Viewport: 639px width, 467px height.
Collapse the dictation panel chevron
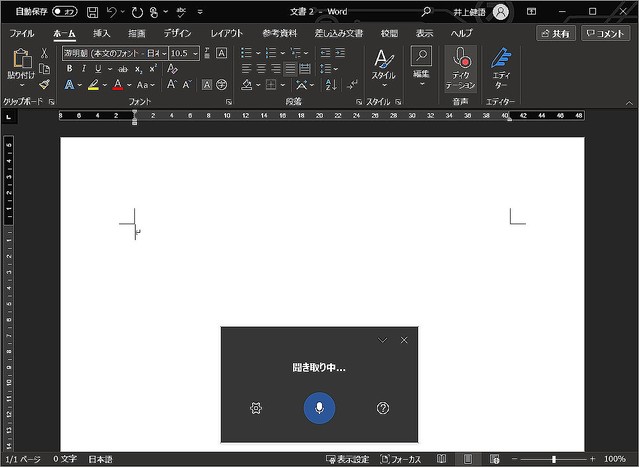point(382,340)
